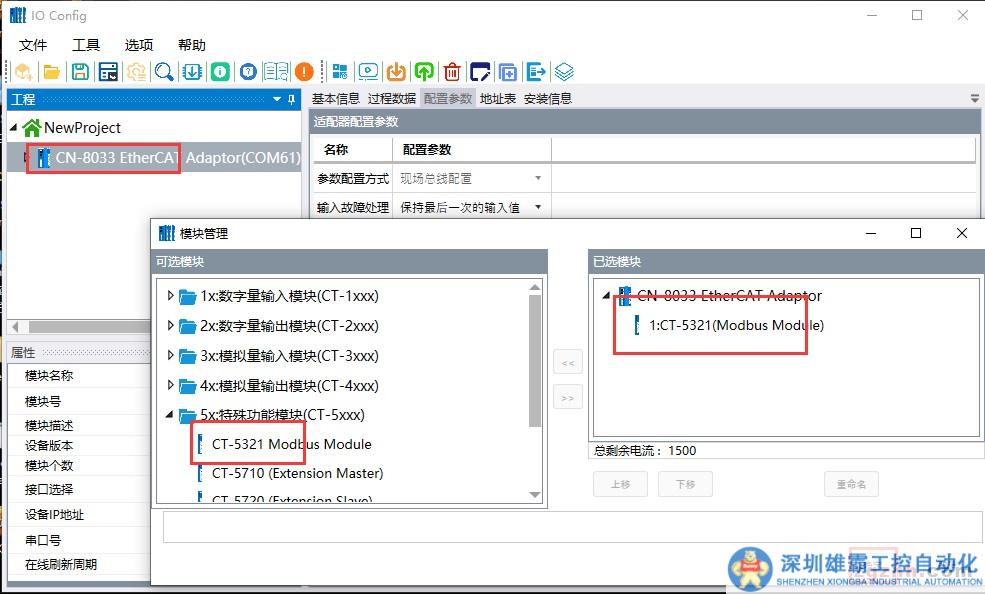Select CT-5710 (Extension Master) module
This screenshot has width=985, height=594.
click(297, 473)
